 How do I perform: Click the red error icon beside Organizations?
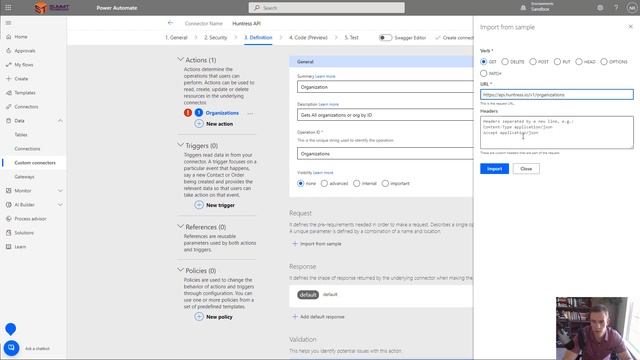tap(188, 113)
